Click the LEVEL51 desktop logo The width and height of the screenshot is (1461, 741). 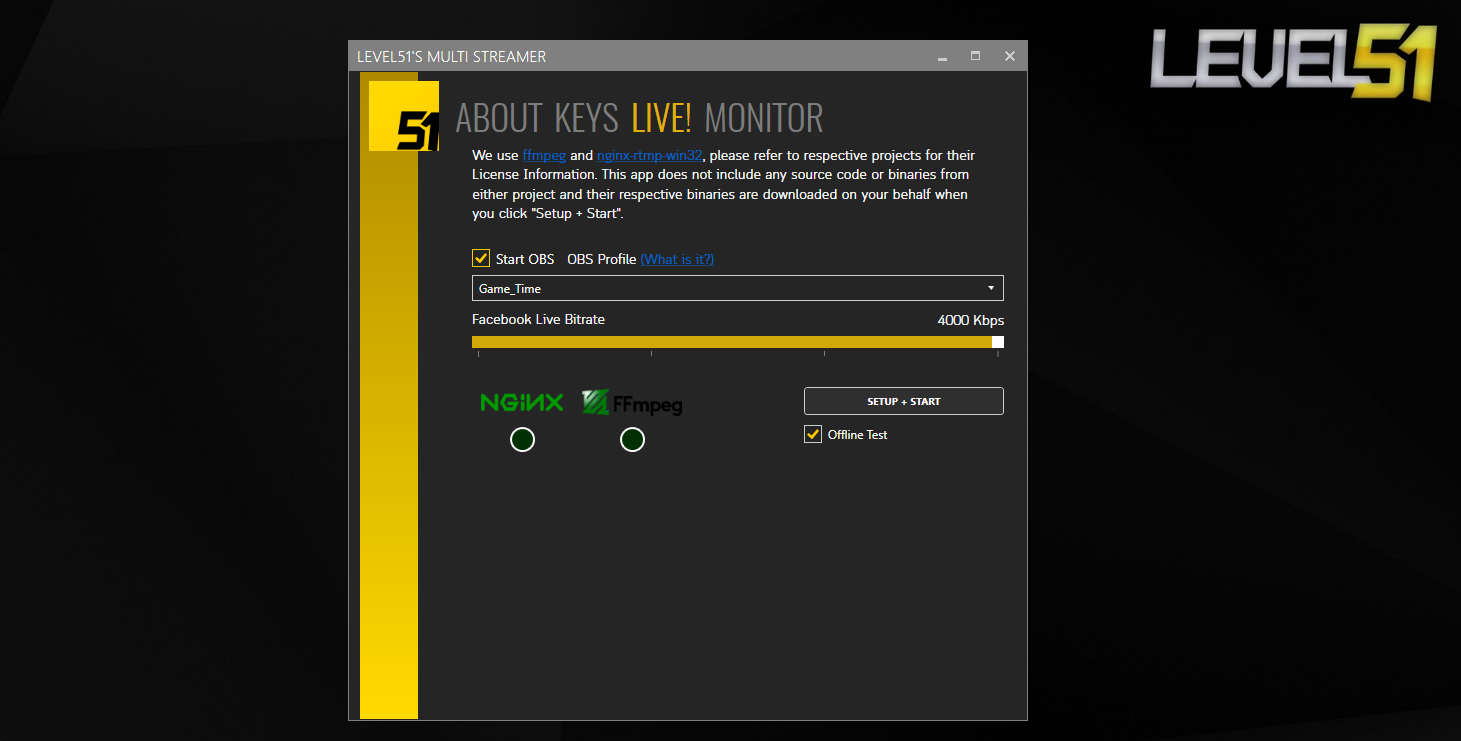[x=1293, y=63]
